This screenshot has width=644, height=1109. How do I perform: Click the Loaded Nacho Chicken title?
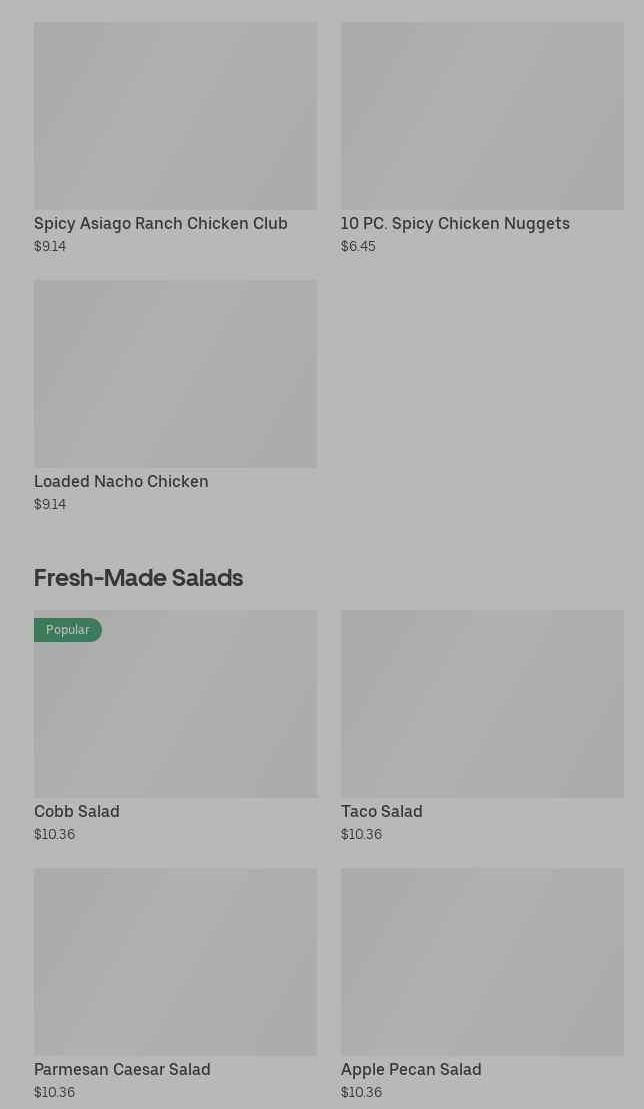[121, 481]
